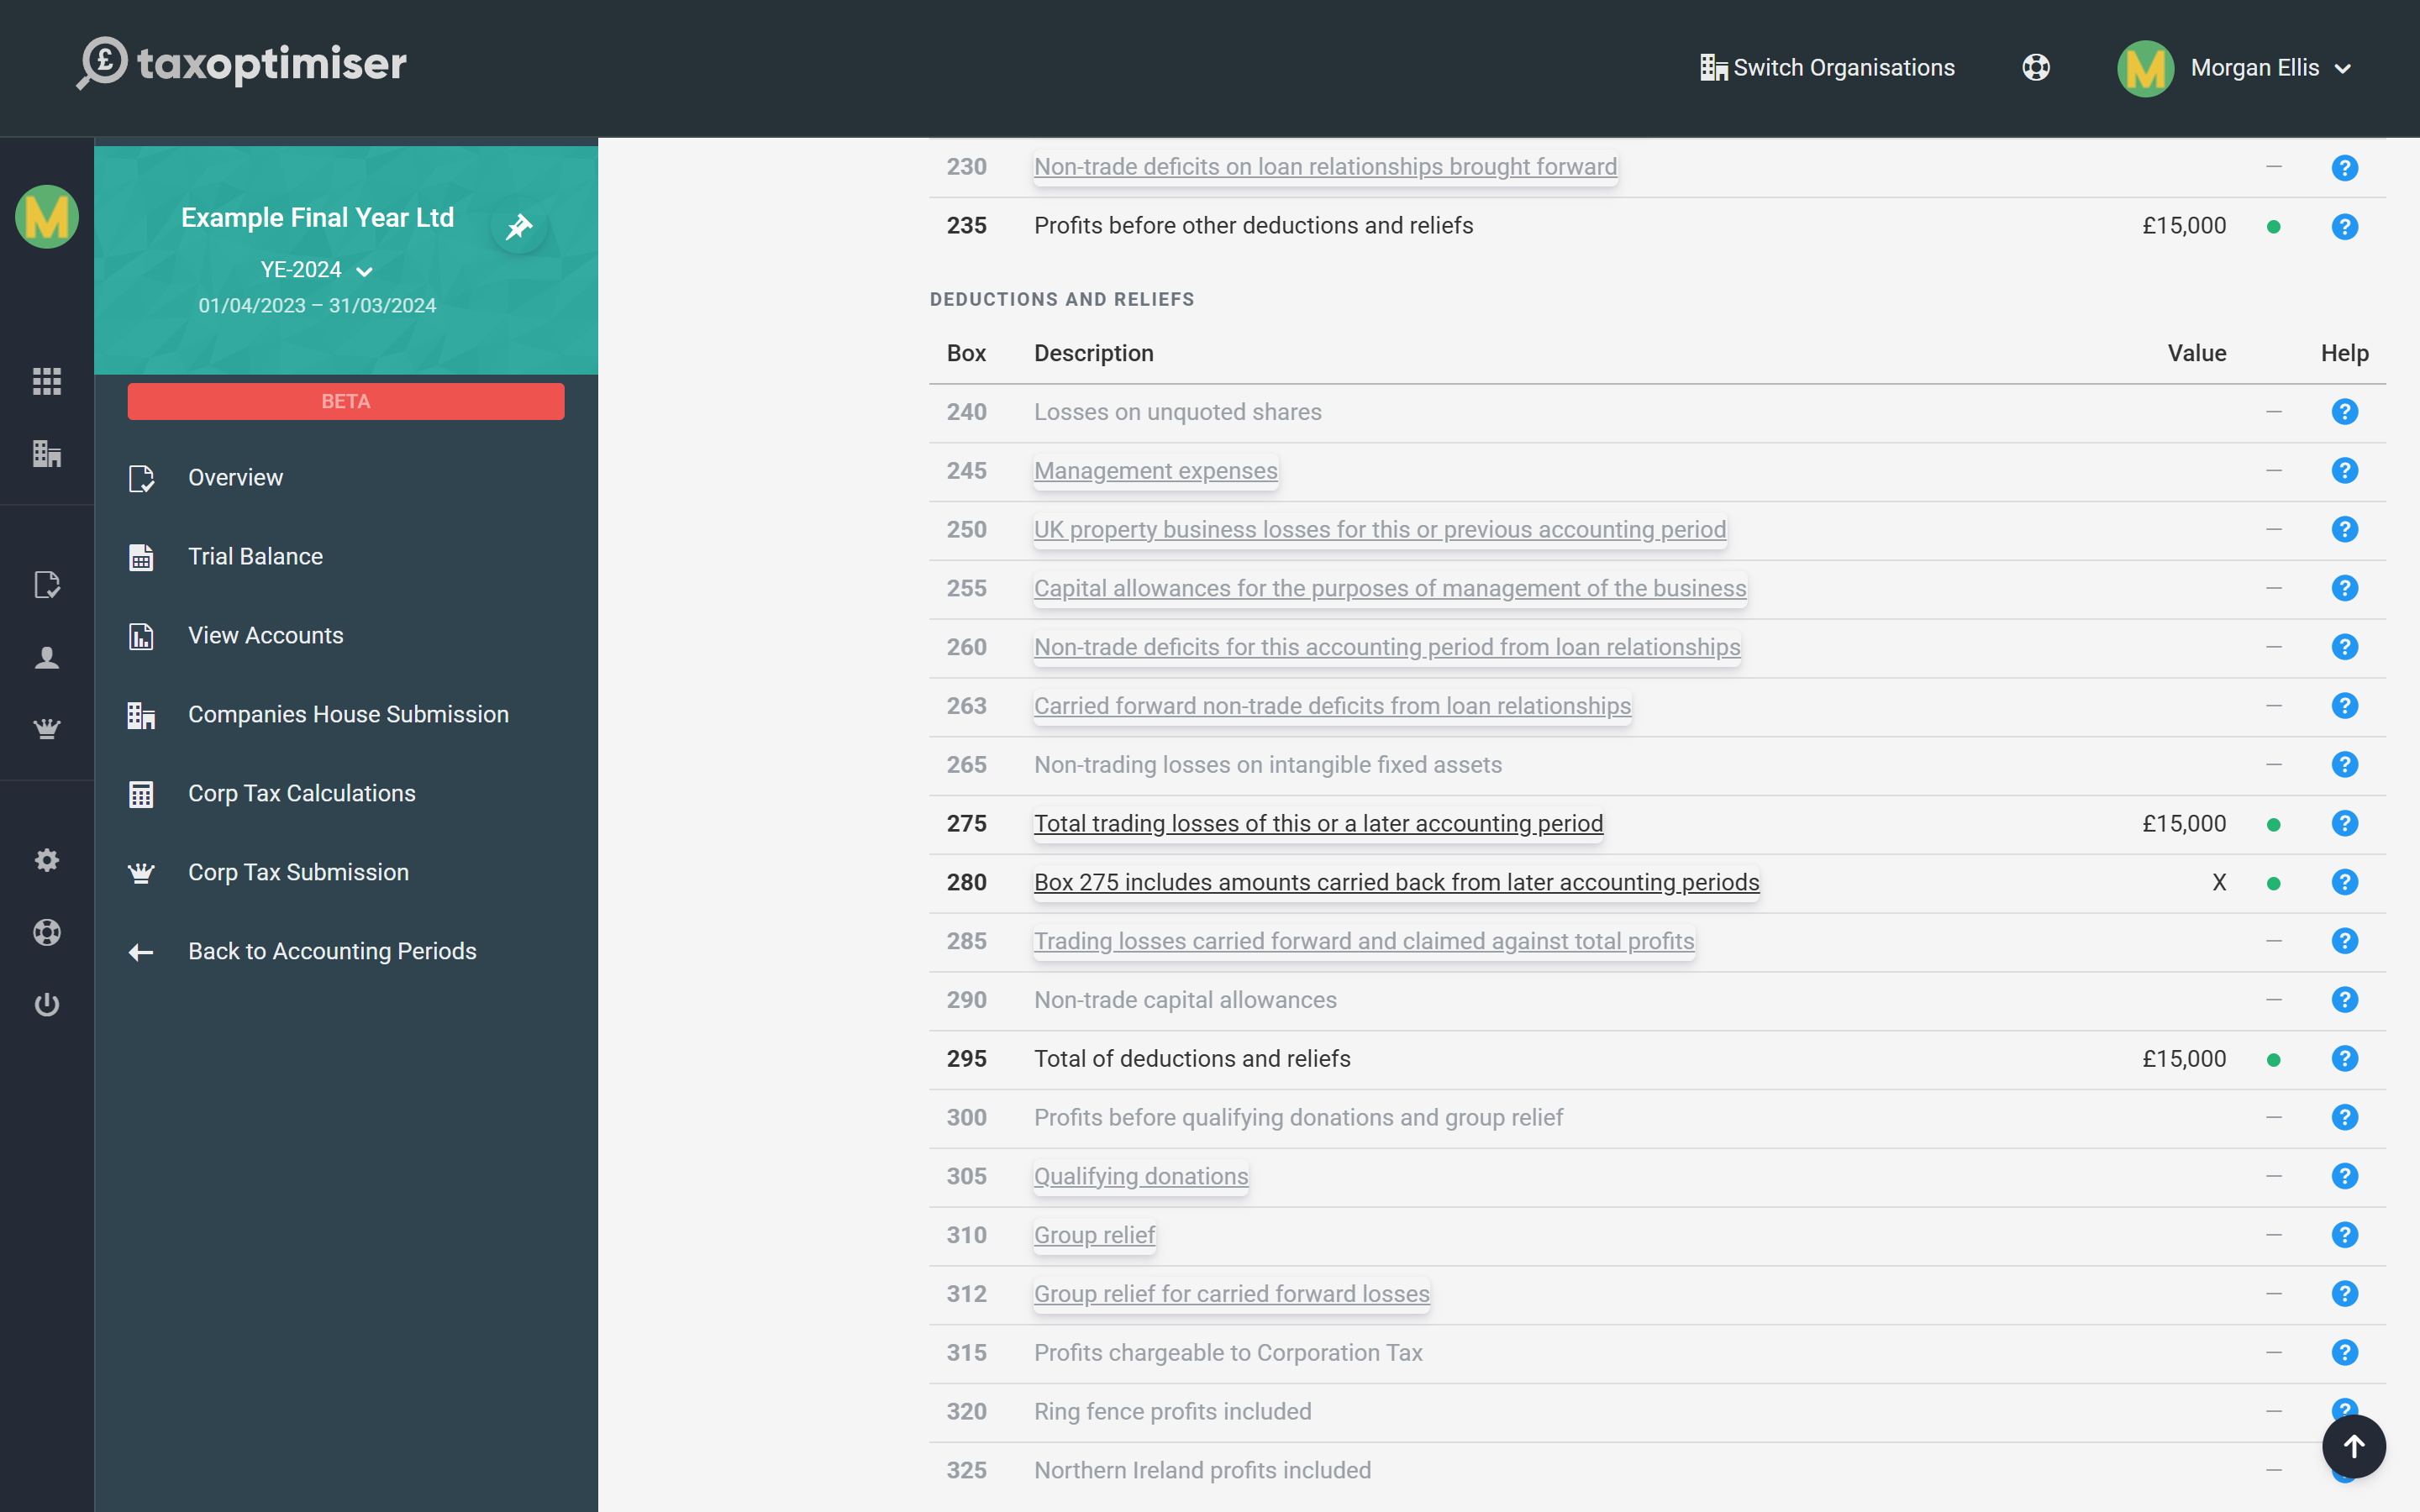
Task: Click the lifebuoy support icon in header
Action: [2036, 67]
